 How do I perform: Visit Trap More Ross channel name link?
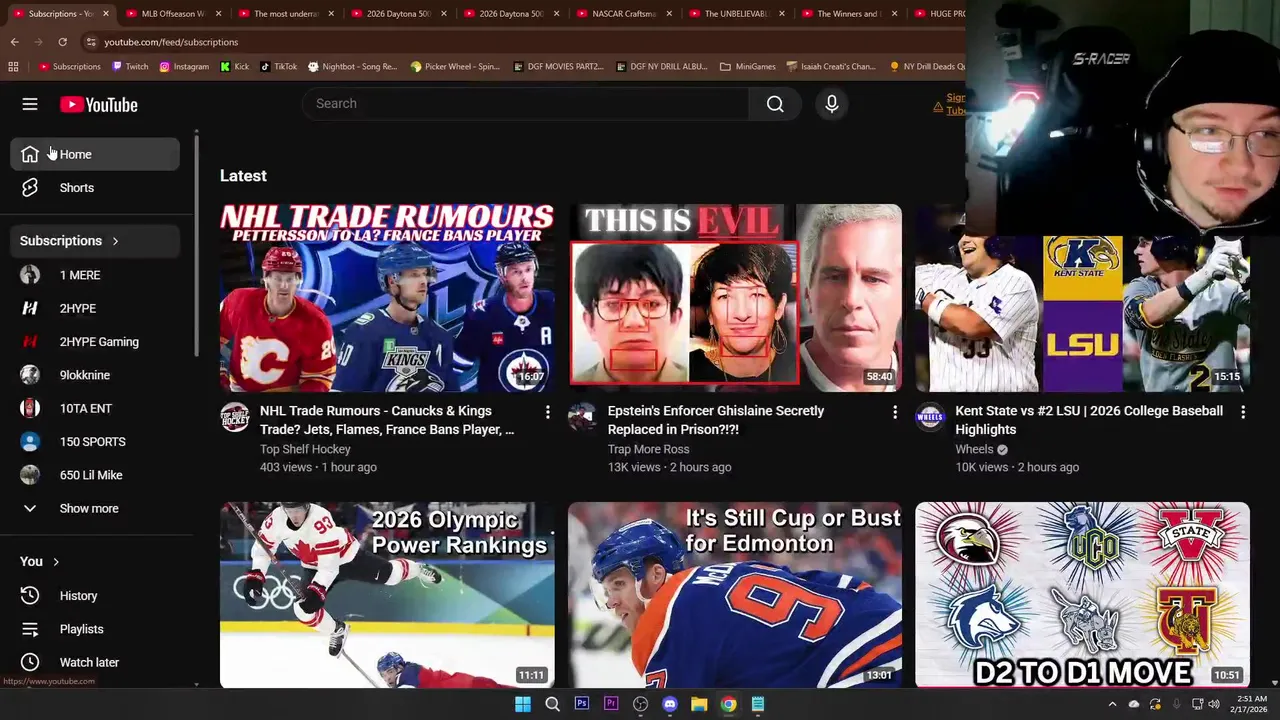648,449
